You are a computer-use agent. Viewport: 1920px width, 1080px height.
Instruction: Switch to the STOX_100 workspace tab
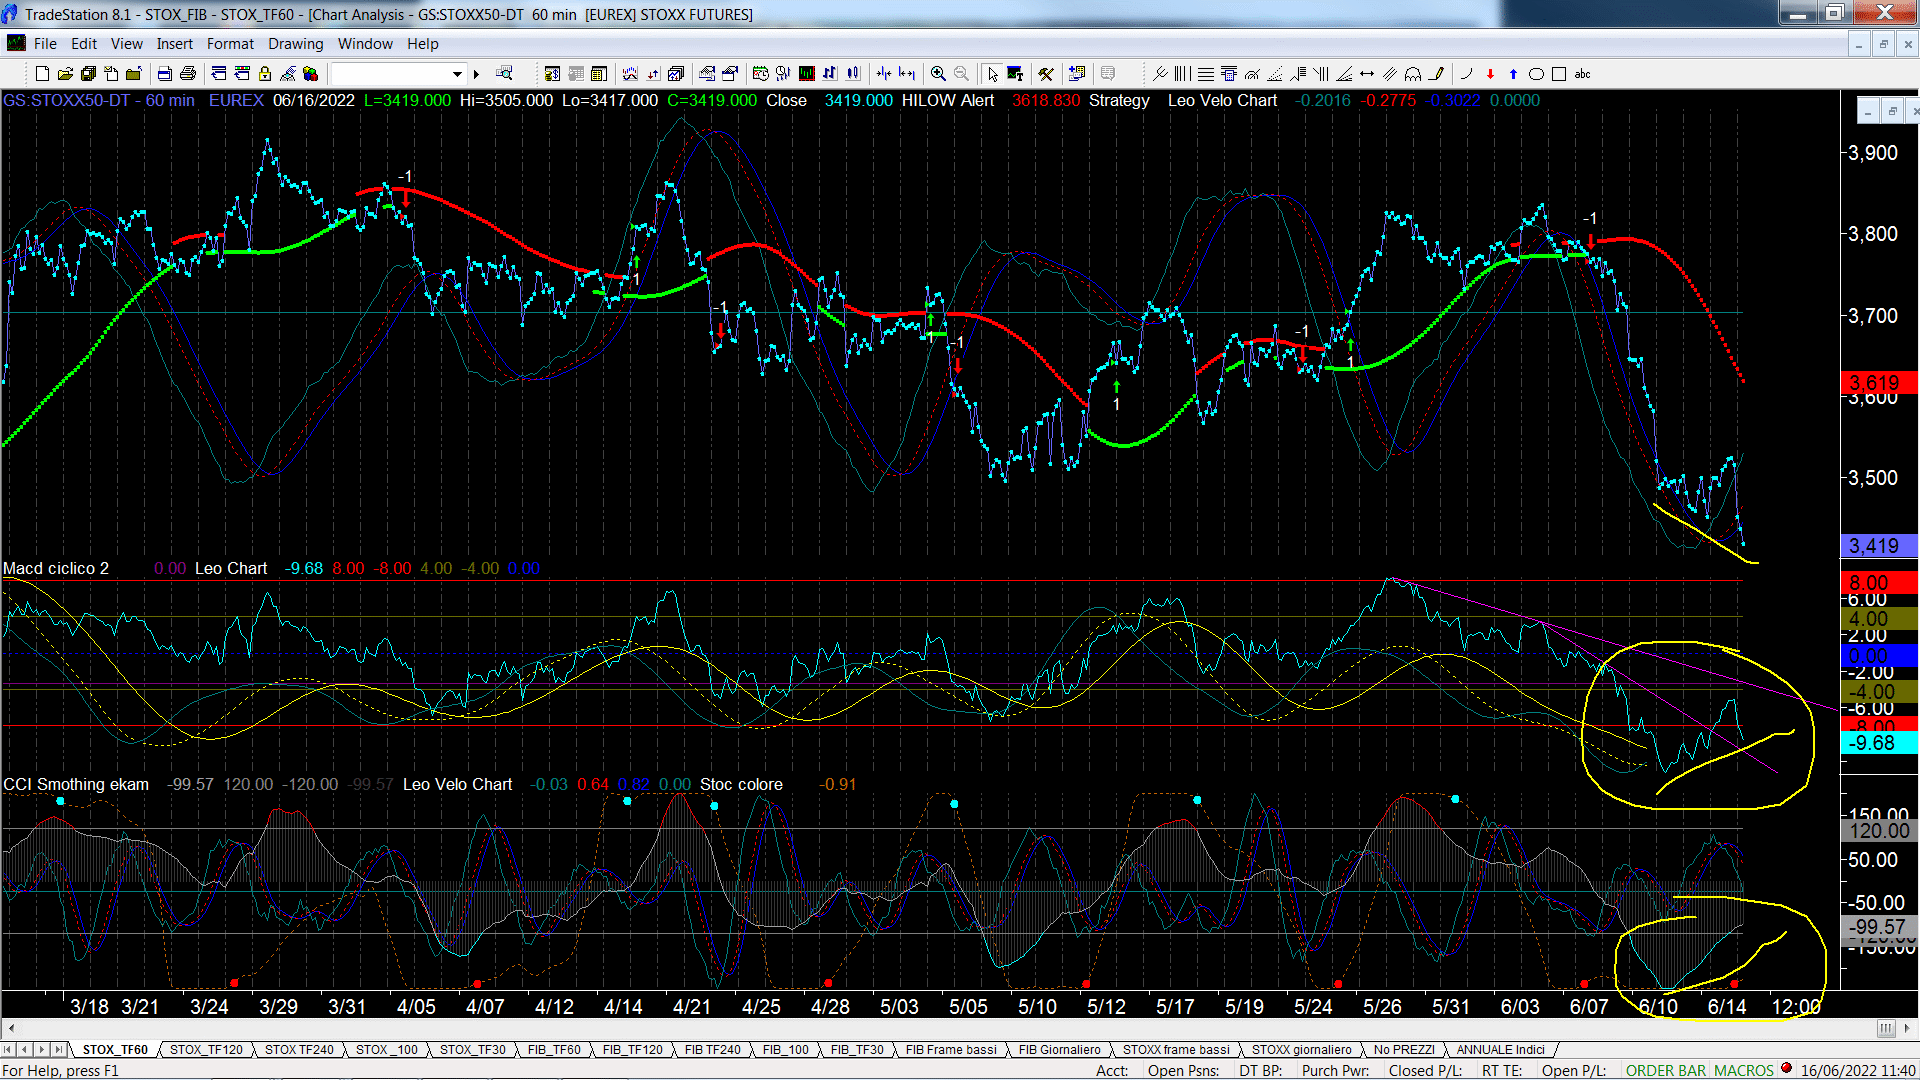click(x=387, y=1050)
